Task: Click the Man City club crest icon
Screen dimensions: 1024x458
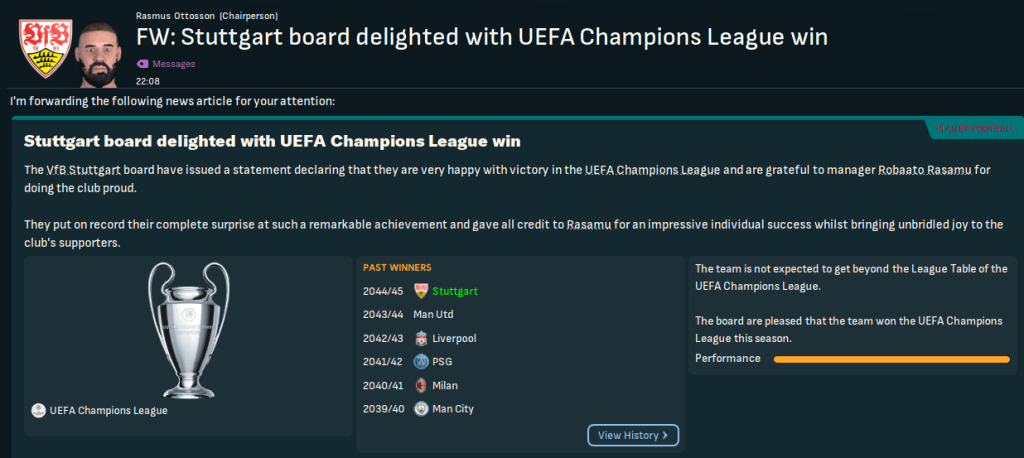Action: coord(422,408)
